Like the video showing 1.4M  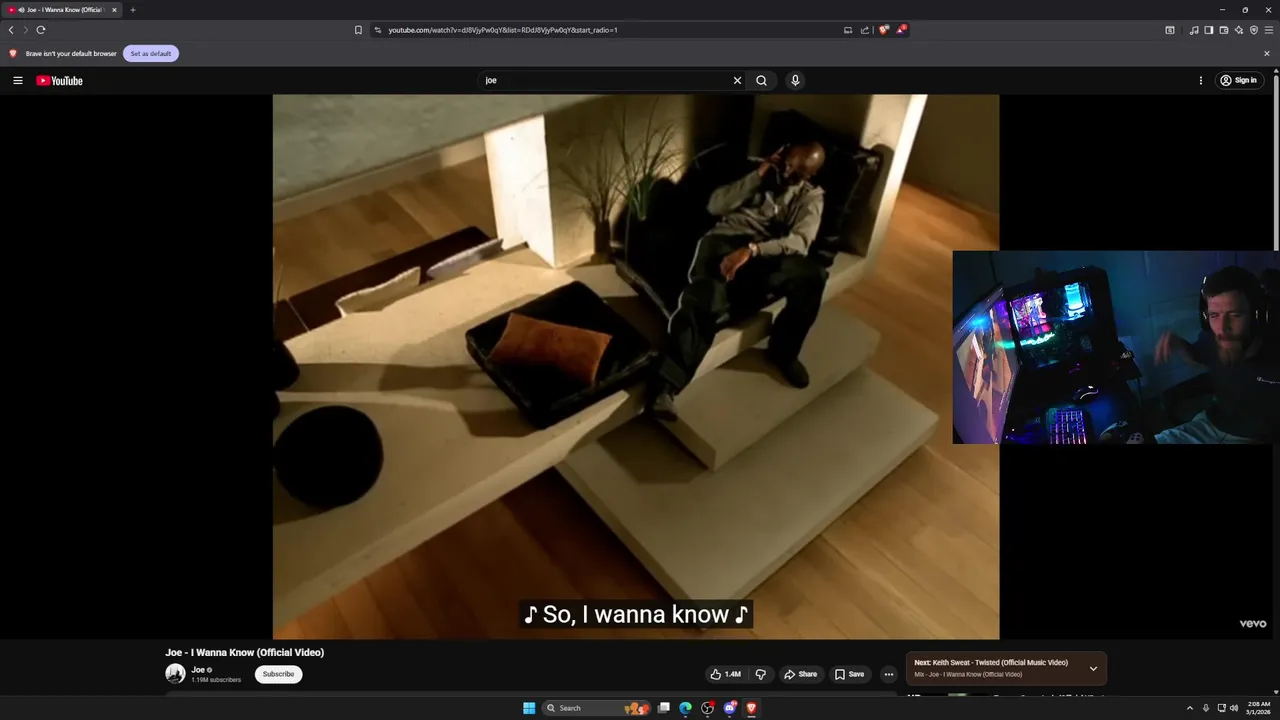pyautogui.click(x=725, y=674)
